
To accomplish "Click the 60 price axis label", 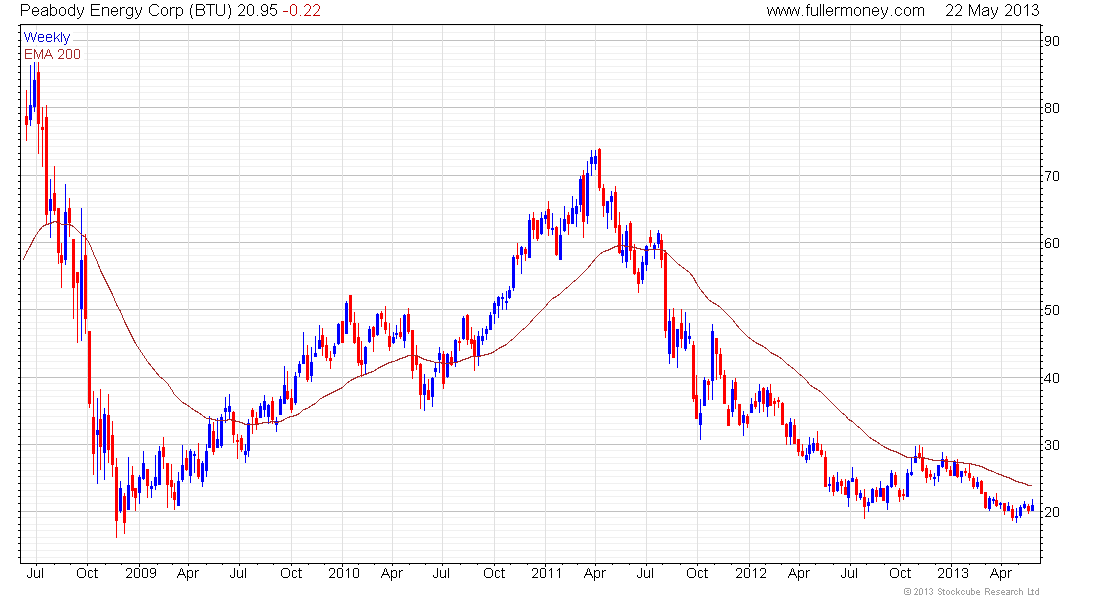I will coord(1052,243).
